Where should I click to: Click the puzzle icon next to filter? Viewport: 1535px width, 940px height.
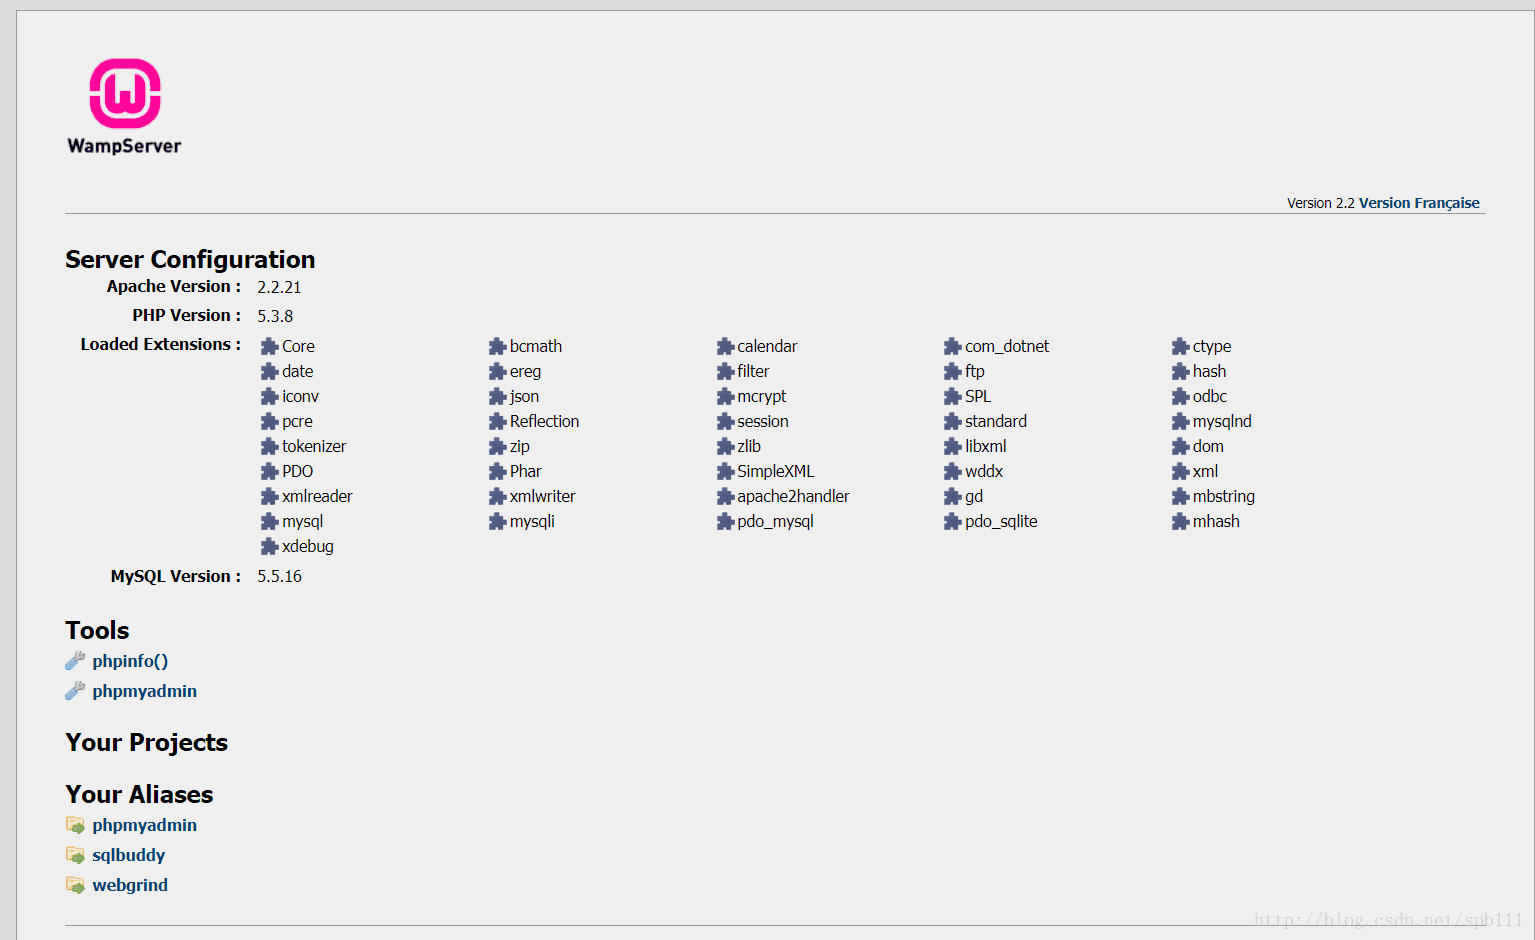coord(725,371)
